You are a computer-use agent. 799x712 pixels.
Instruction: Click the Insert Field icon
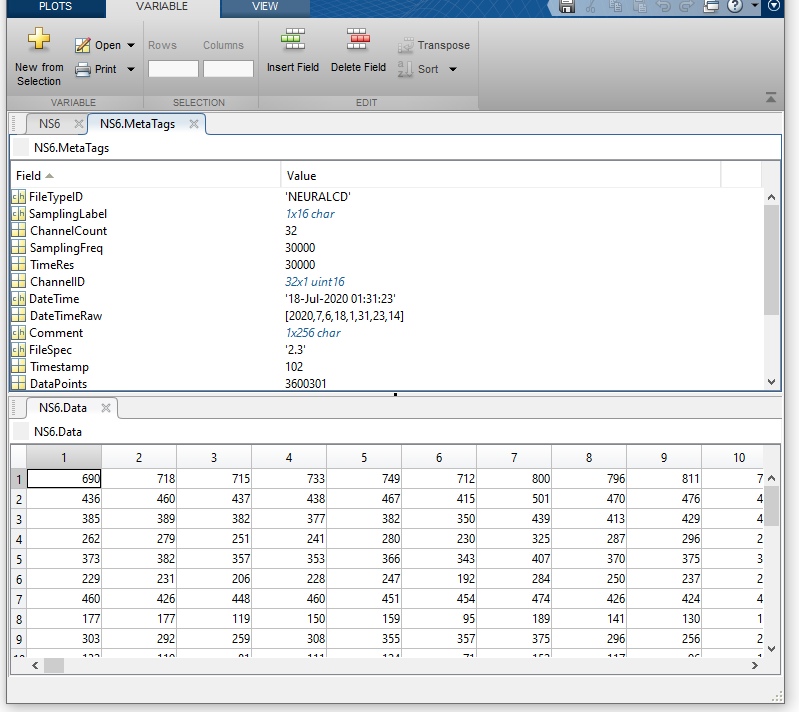point(293,40)
